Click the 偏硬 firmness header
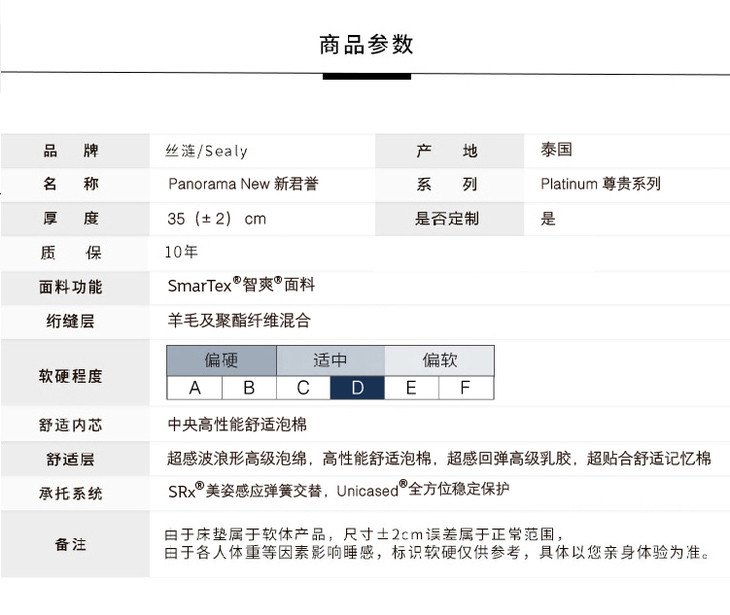Image resolution: width=730 pixels, height=615 pixels. pos(221,360)
